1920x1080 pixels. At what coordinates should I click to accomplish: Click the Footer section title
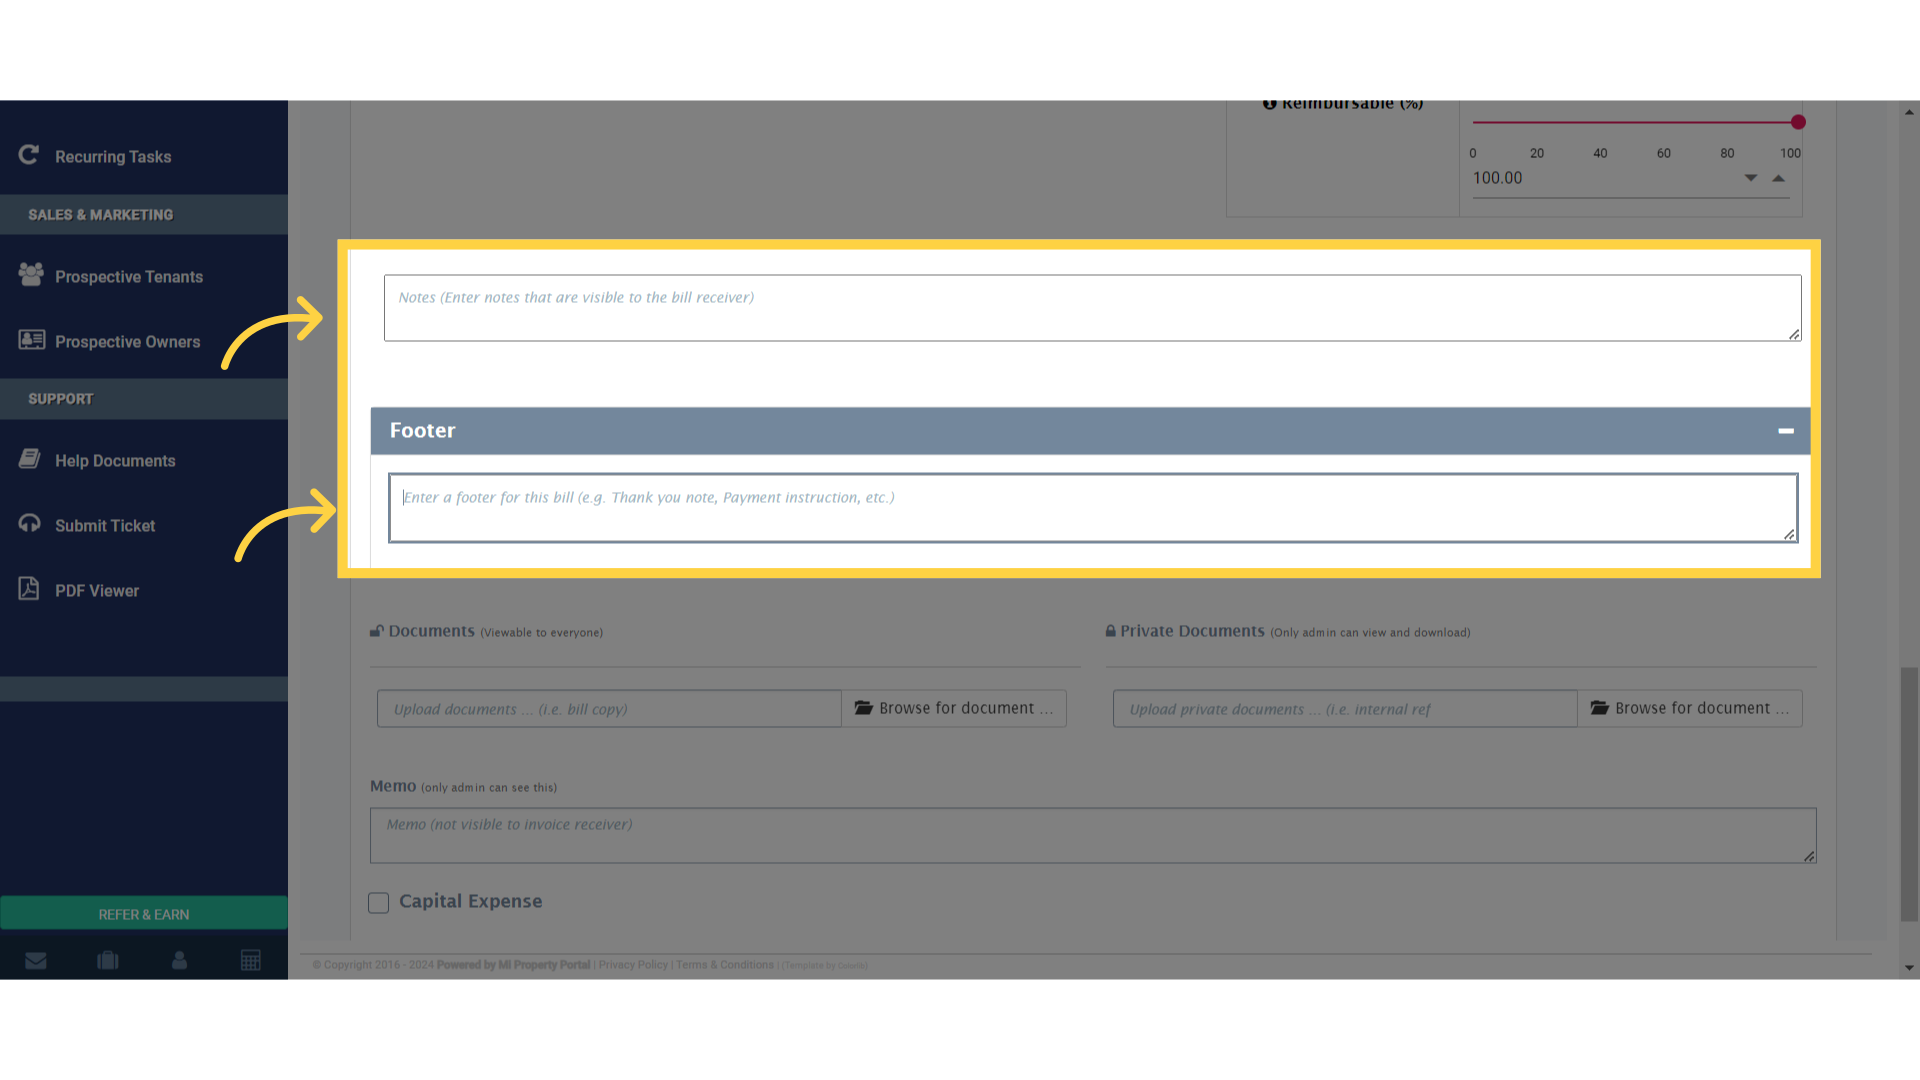pyautogui.click(x=422, y=431)
